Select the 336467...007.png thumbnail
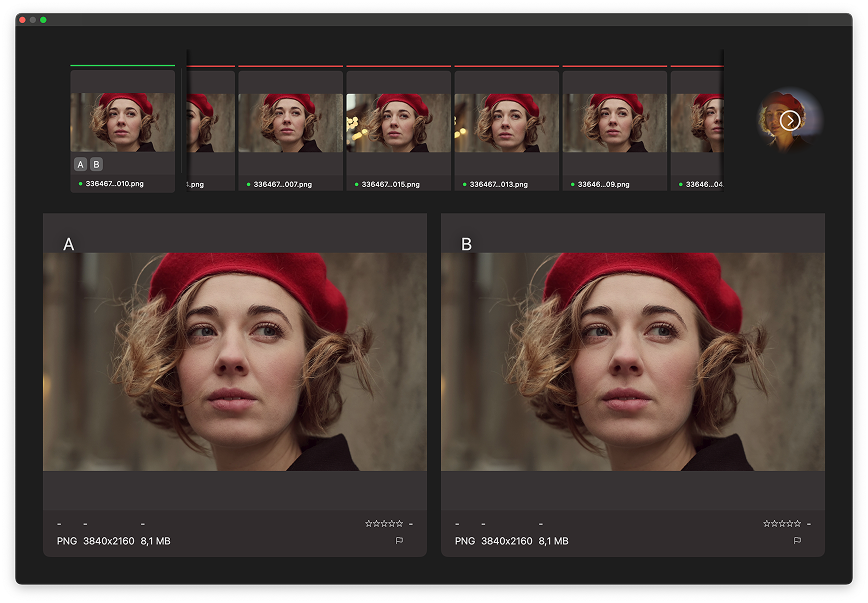This screenshot has height=603, width=868. (290, 123)
